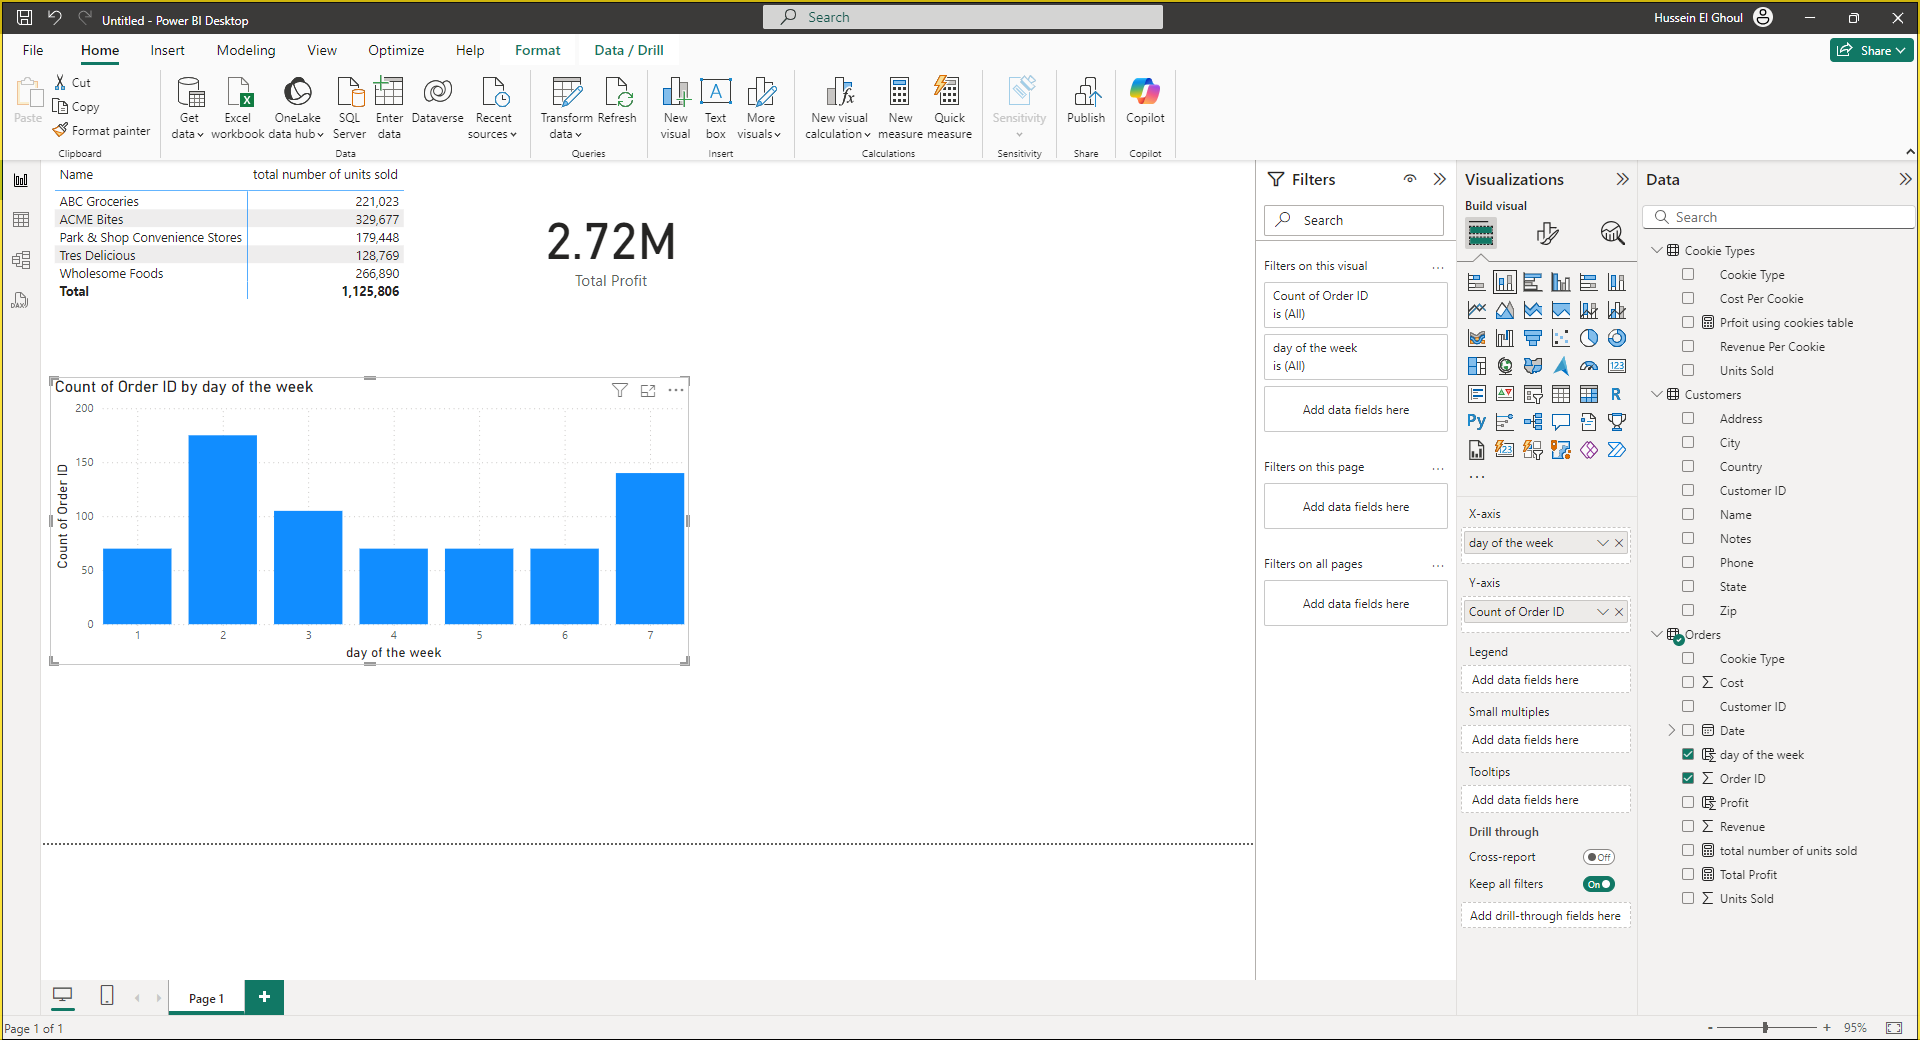Click the Focus mode icon on chart
The image size is (1920, 1040).
coord(648,390)
